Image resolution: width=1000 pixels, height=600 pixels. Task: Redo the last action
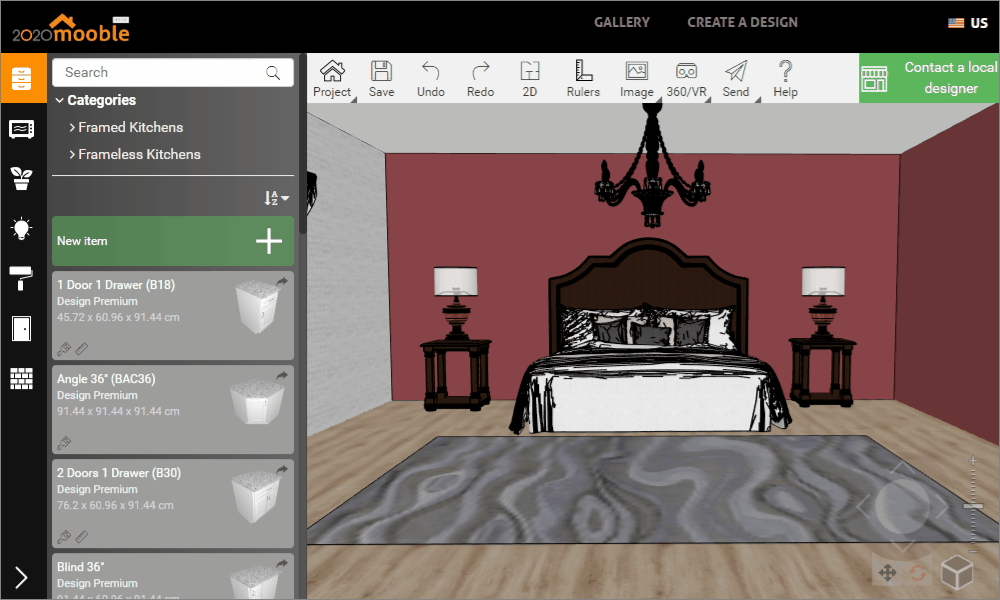480,78
